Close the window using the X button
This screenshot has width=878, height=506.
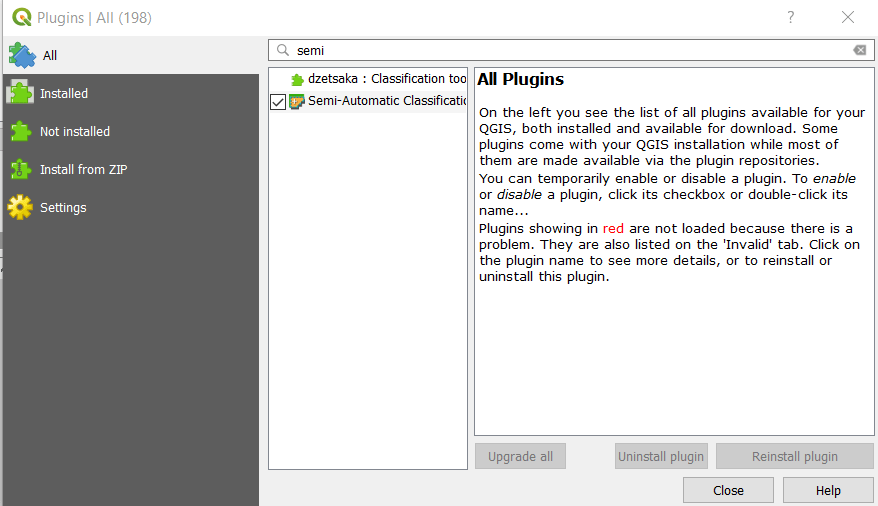click(x=848, y=17)
